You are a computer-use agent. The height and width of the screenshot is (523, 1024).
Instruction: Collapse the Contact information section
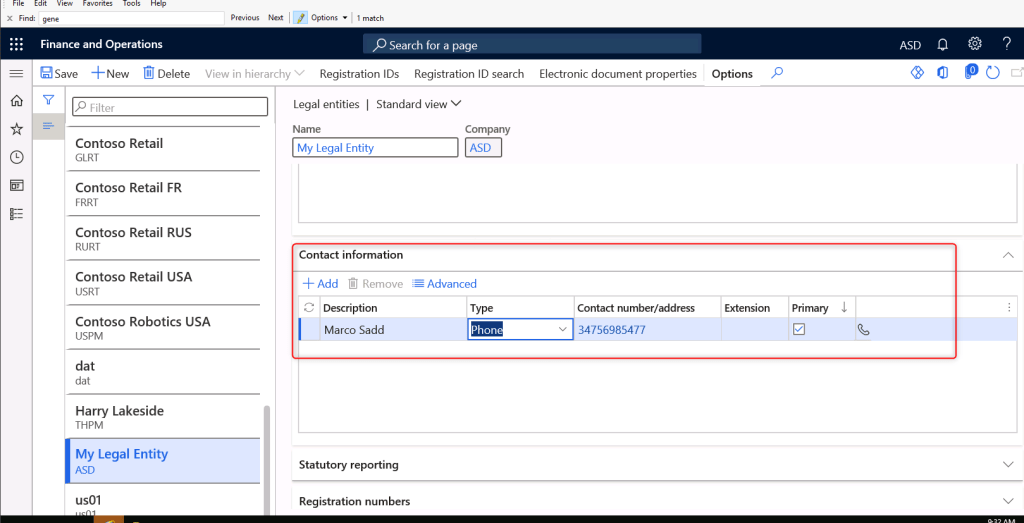pyautogui.click(x=1007, y=255)
